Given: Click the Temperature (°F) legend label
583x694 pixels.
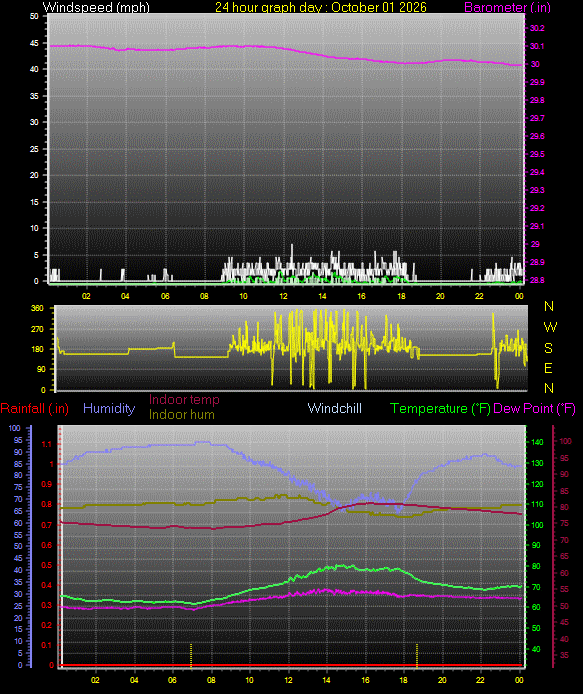Looking at the screenshot, I should tap(440, 409).
